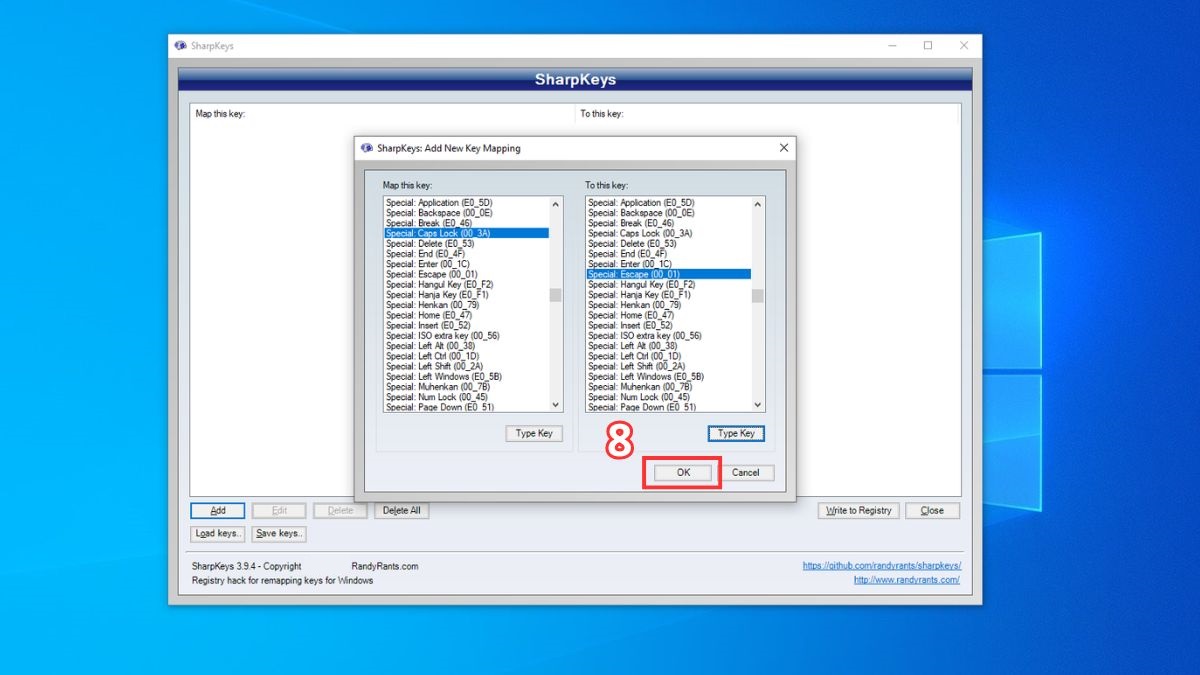Choose Hanja Key (E0_F1) in To this key list
1200x675 pixels.
[x=669, y=295]
